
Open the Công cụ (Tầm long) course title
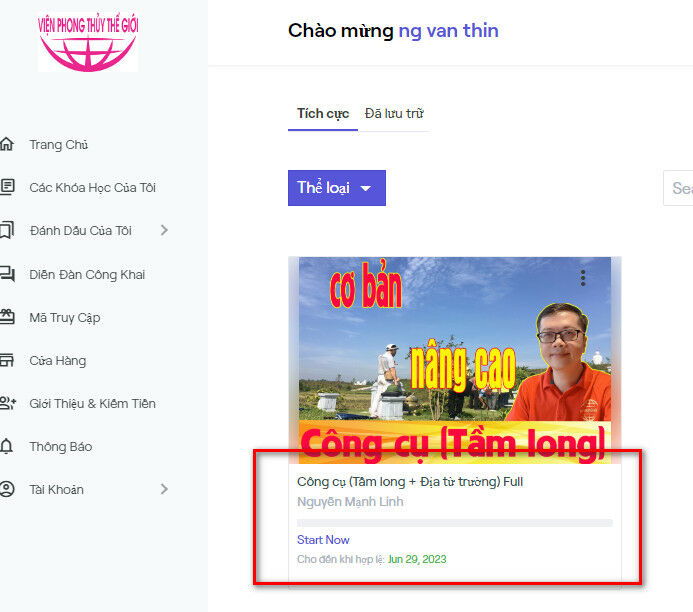click(410, 482)
